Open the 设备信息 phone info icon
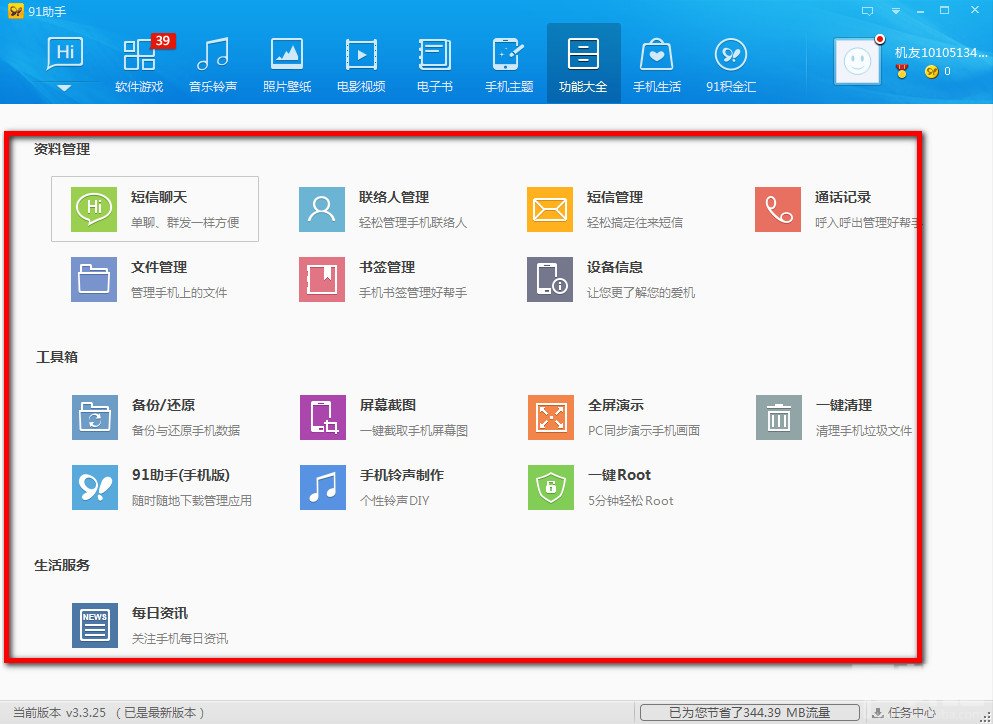993x724 pixels. pos(550,279)
